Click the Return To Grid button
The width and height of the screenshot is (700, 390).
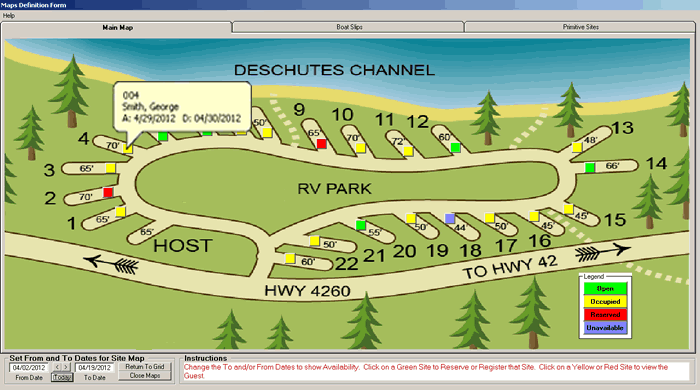click(x=145, y=367)
